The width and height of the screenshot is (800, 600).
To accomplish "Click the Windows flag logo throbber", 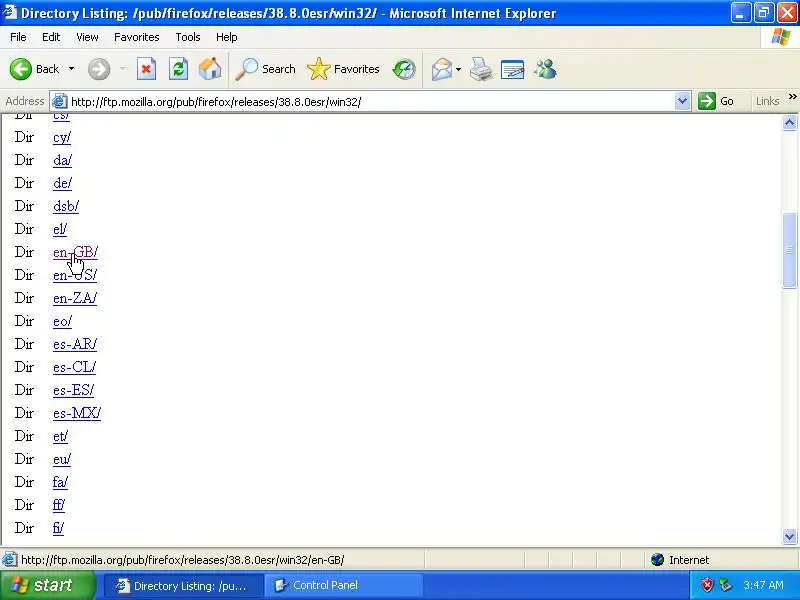I will [x=781, y=37].
